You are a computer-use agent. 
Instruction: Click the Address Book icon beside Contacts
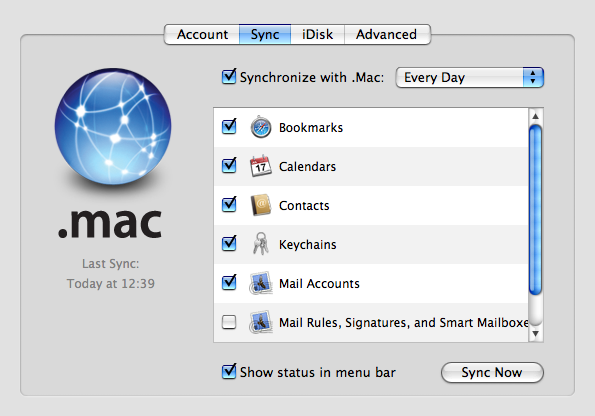(261, 205)
